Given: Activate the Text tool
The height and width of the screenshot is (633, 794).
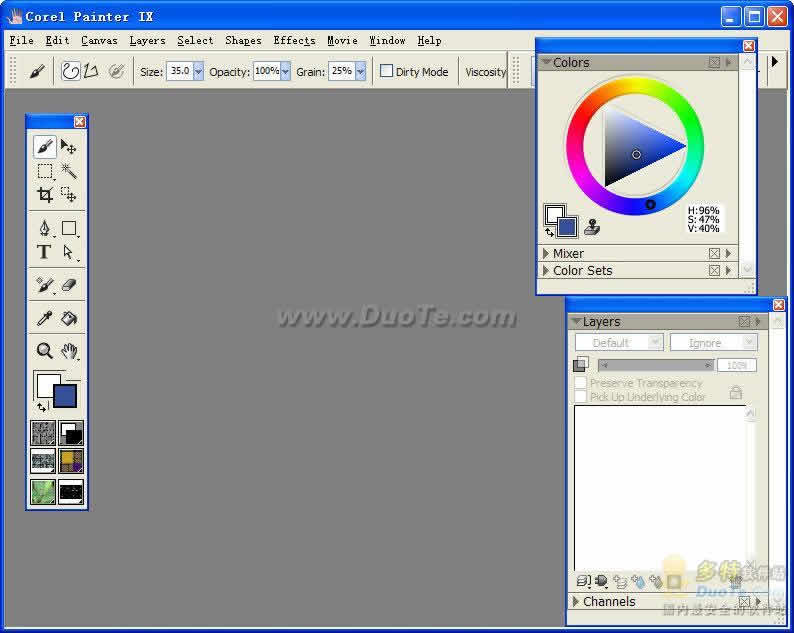Looking at the screenshot, I should tap(44, 252).
